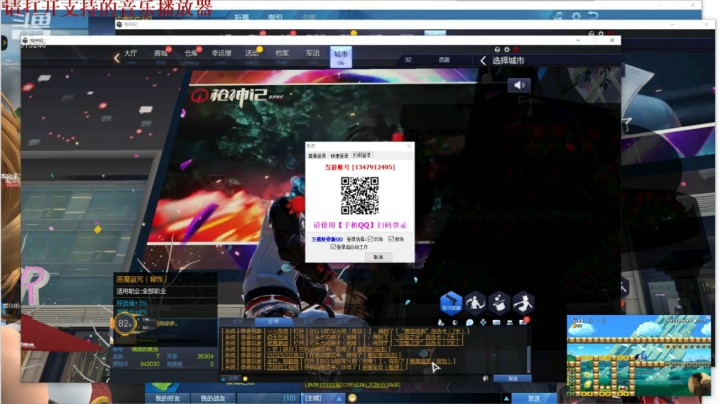Click the voice icon beside inner send button

click(x=485, y=379)
